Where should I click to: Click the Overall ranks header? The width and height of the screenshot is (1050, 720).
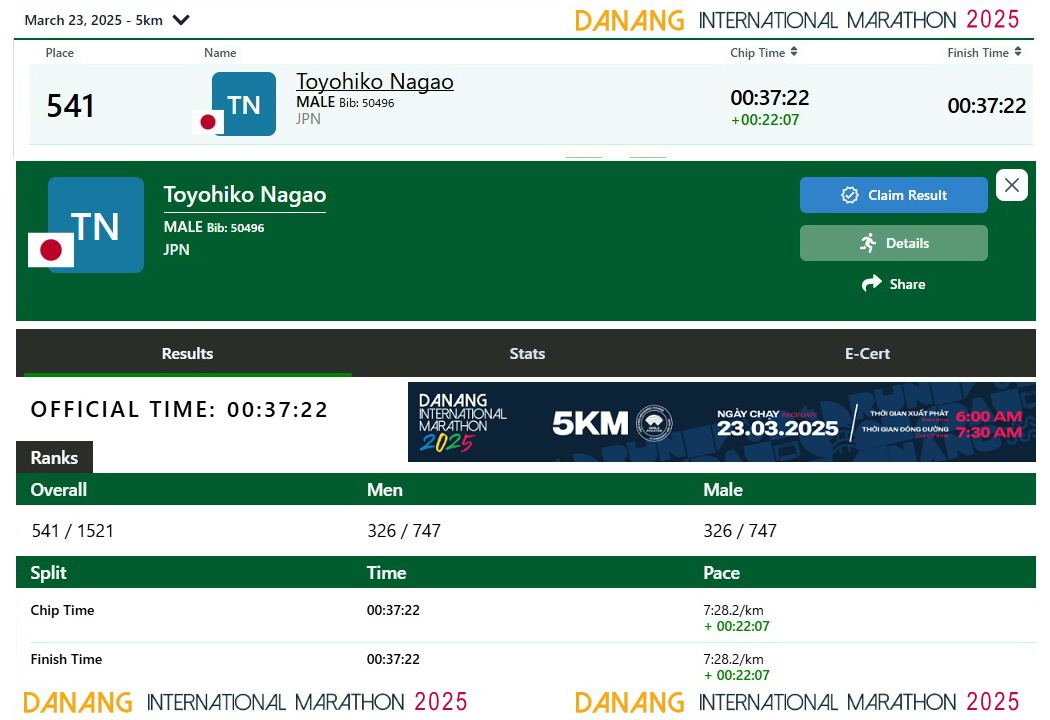click(x=59, y=490)
